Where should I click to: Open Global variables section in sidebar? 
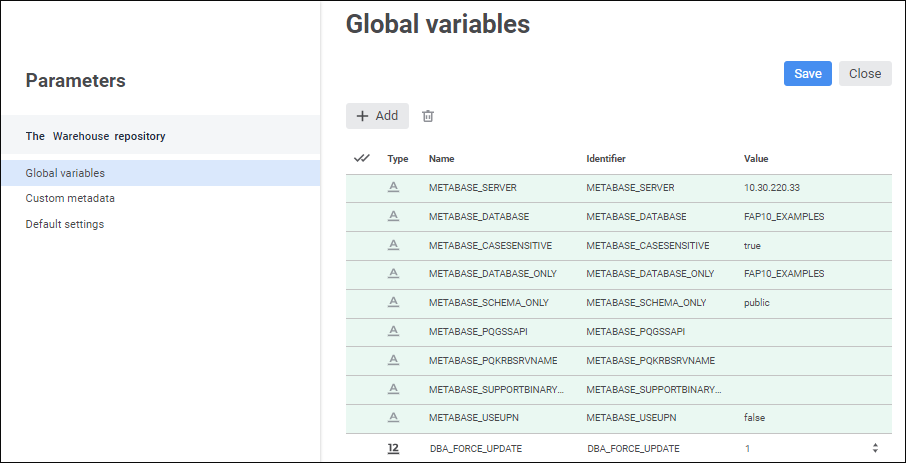(x=65, y=173)
